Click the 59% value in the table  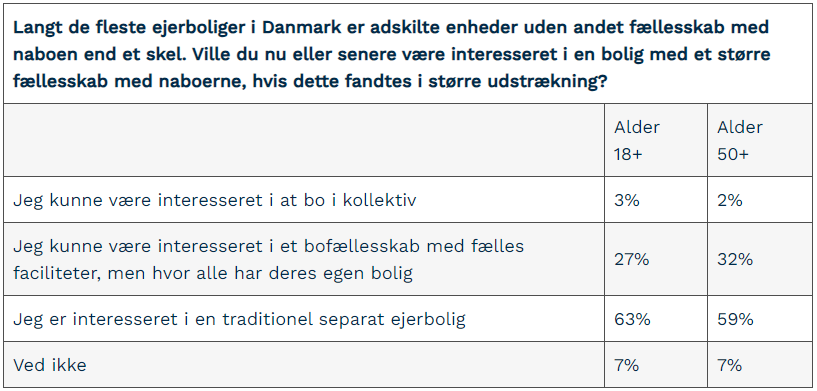[x=735, y=319]
